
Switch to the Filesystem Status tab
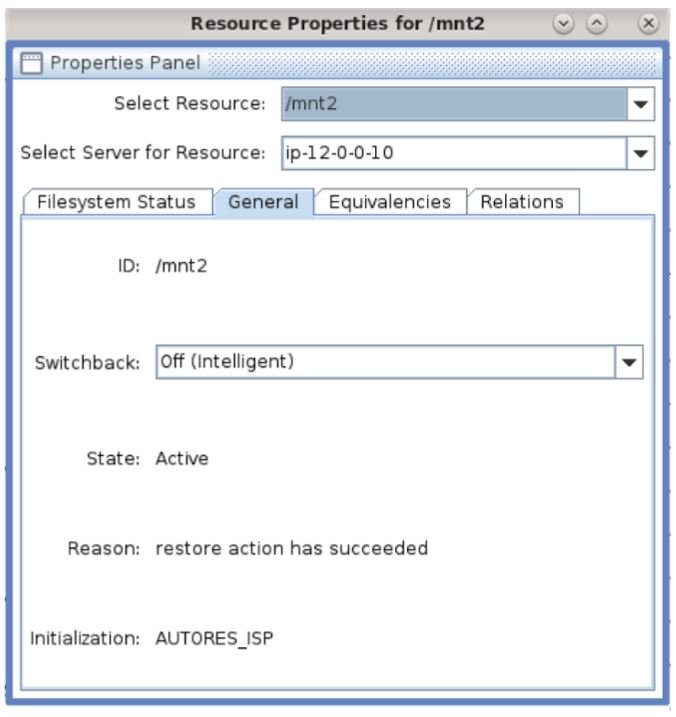(x=116, y=202)
